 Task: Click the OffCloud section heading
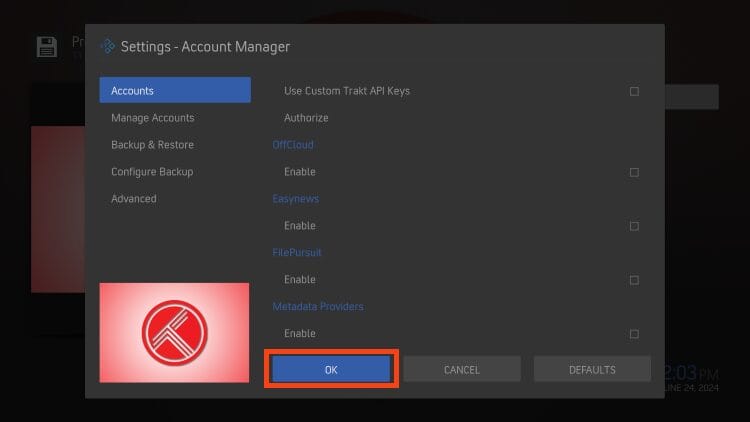coord(293,144)
